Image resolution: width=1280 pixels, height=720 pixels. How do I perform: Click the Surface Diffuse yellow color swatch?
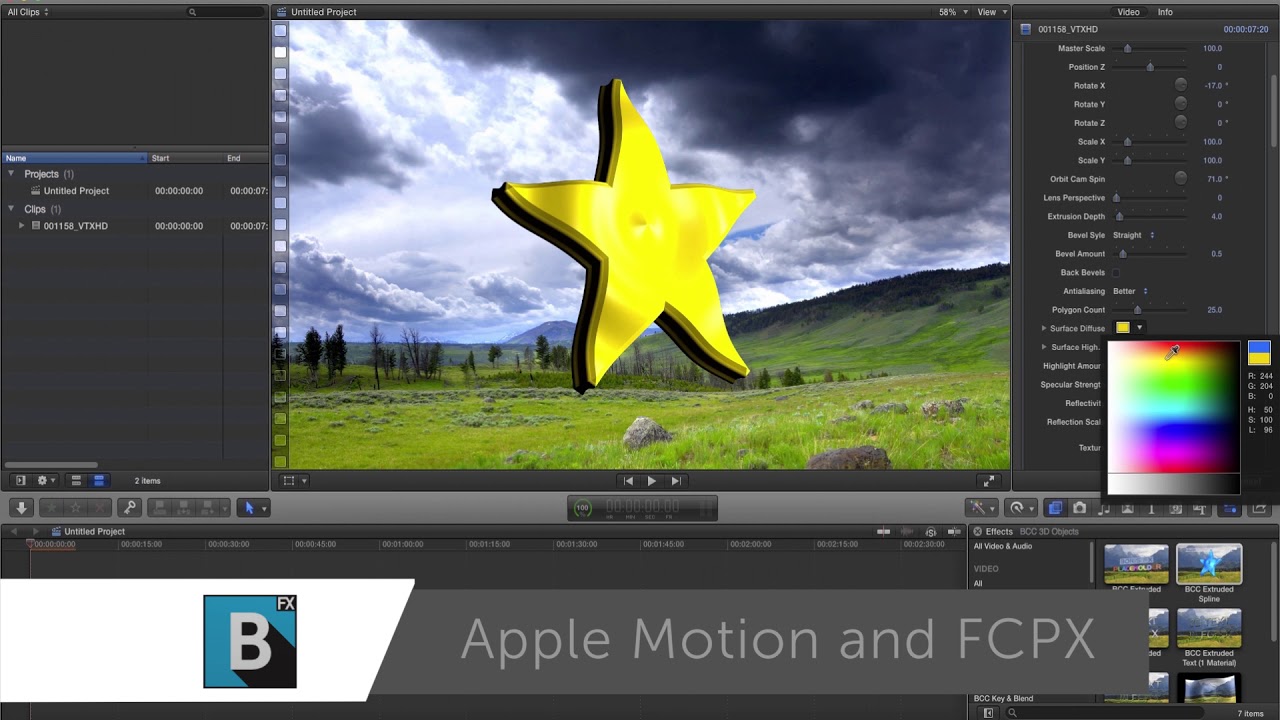1123,328
